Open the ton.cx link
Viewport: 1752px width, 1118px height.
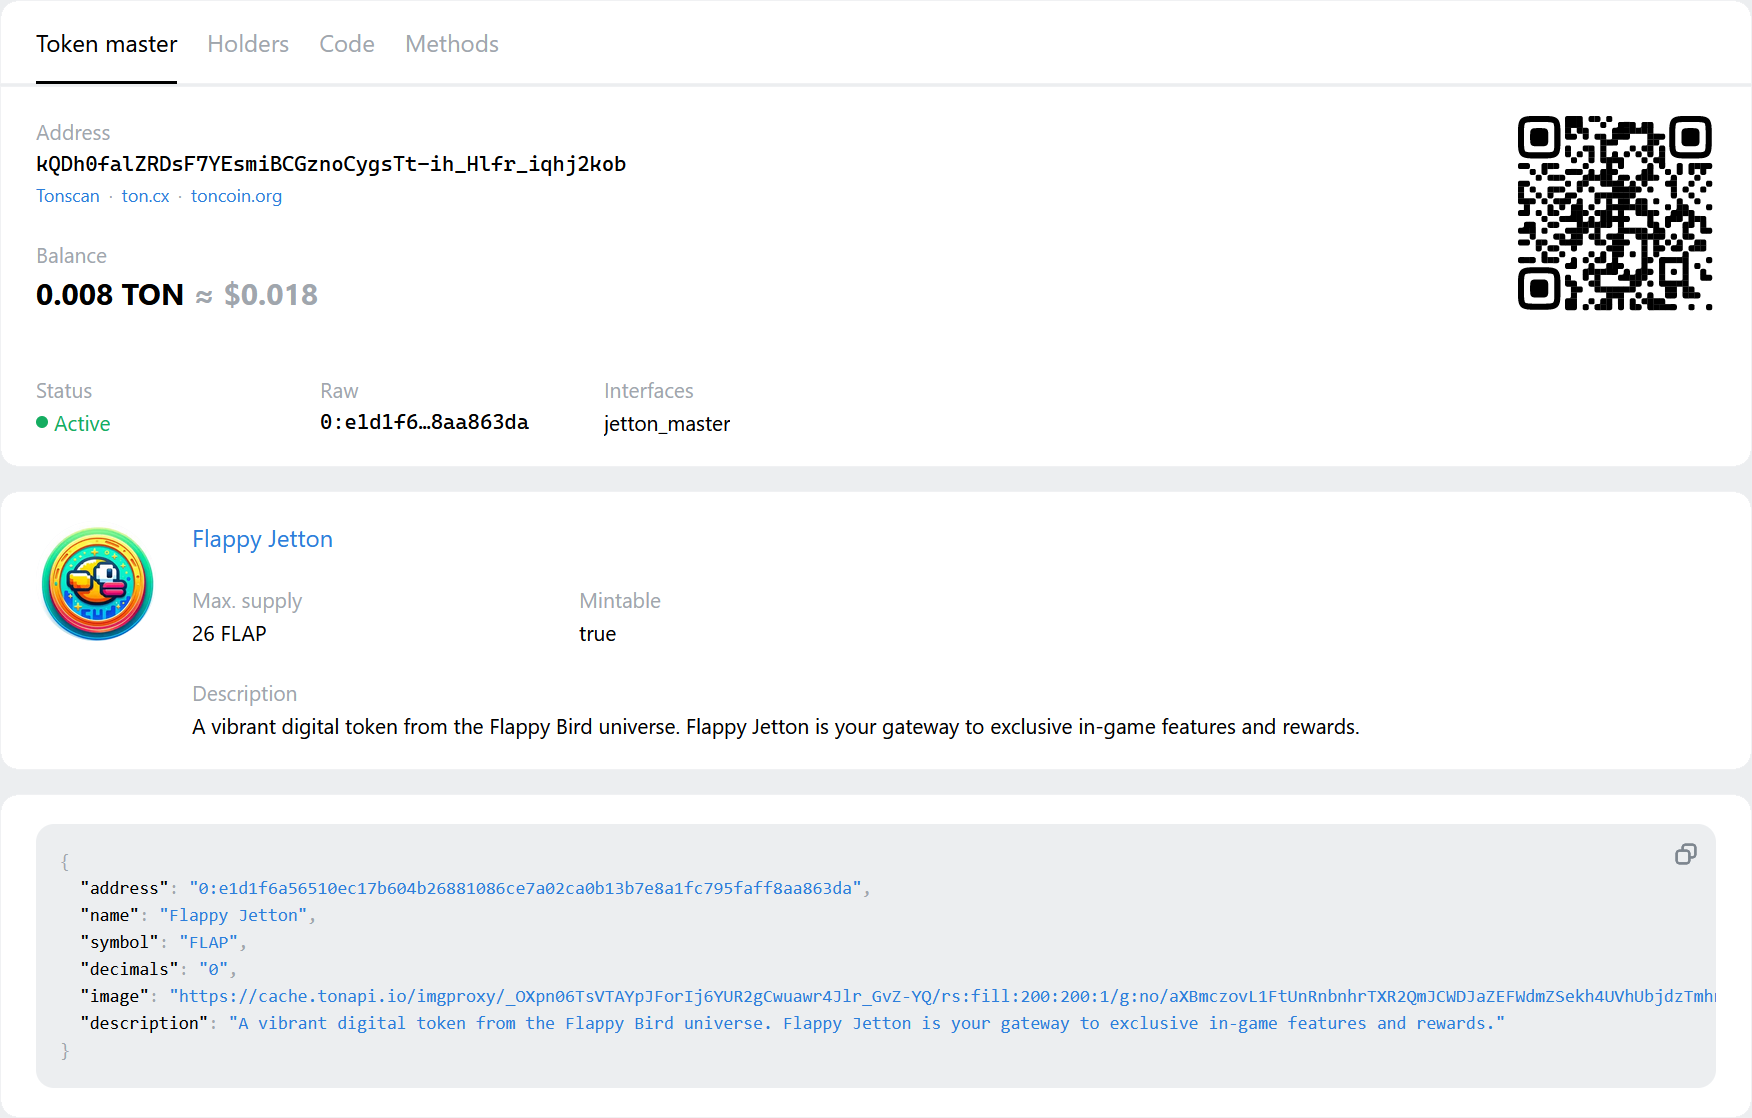pyautogui.click(x=145, y=196)
